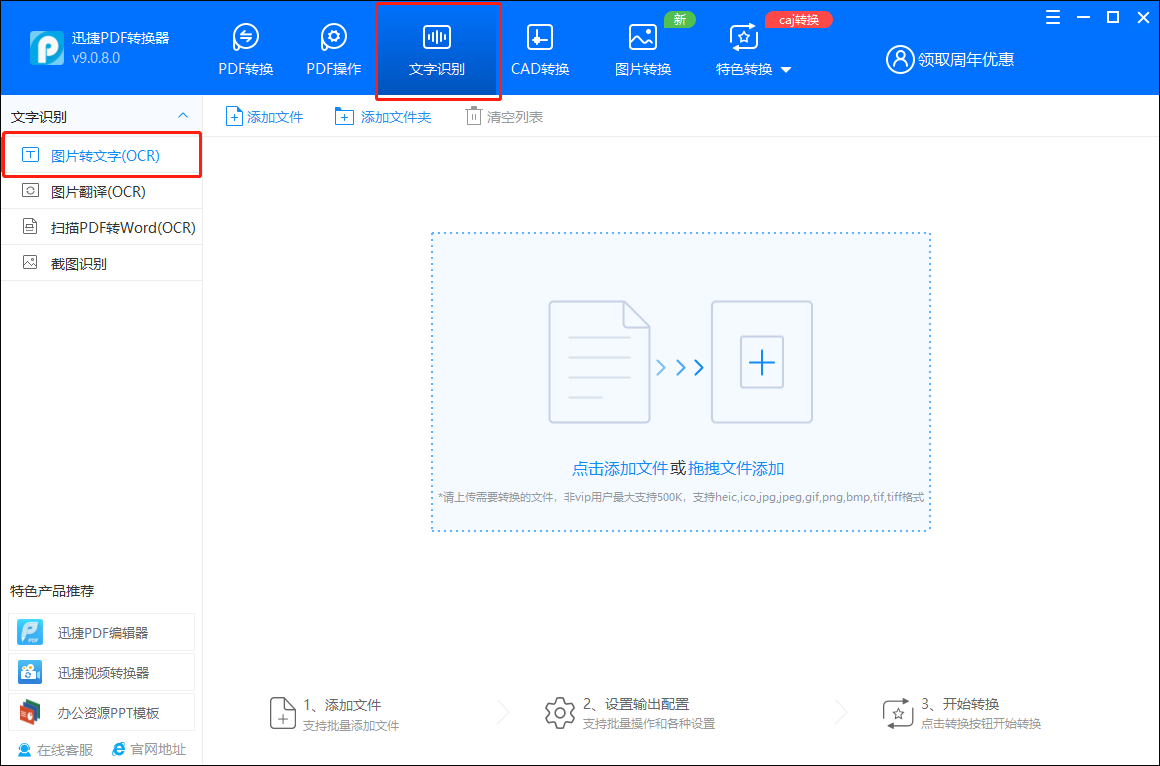
Task: Click the 图片转换 picture icon
Action: pos(643,37)
